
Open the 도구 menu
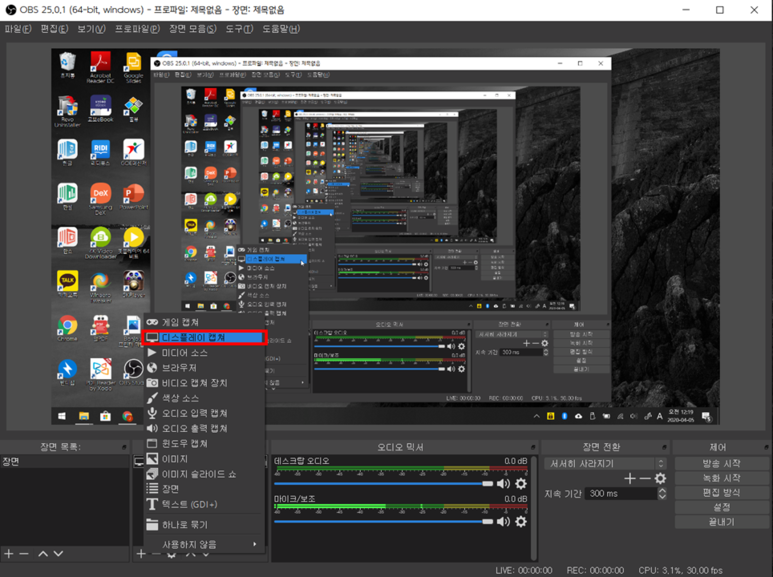pos(239,29)
